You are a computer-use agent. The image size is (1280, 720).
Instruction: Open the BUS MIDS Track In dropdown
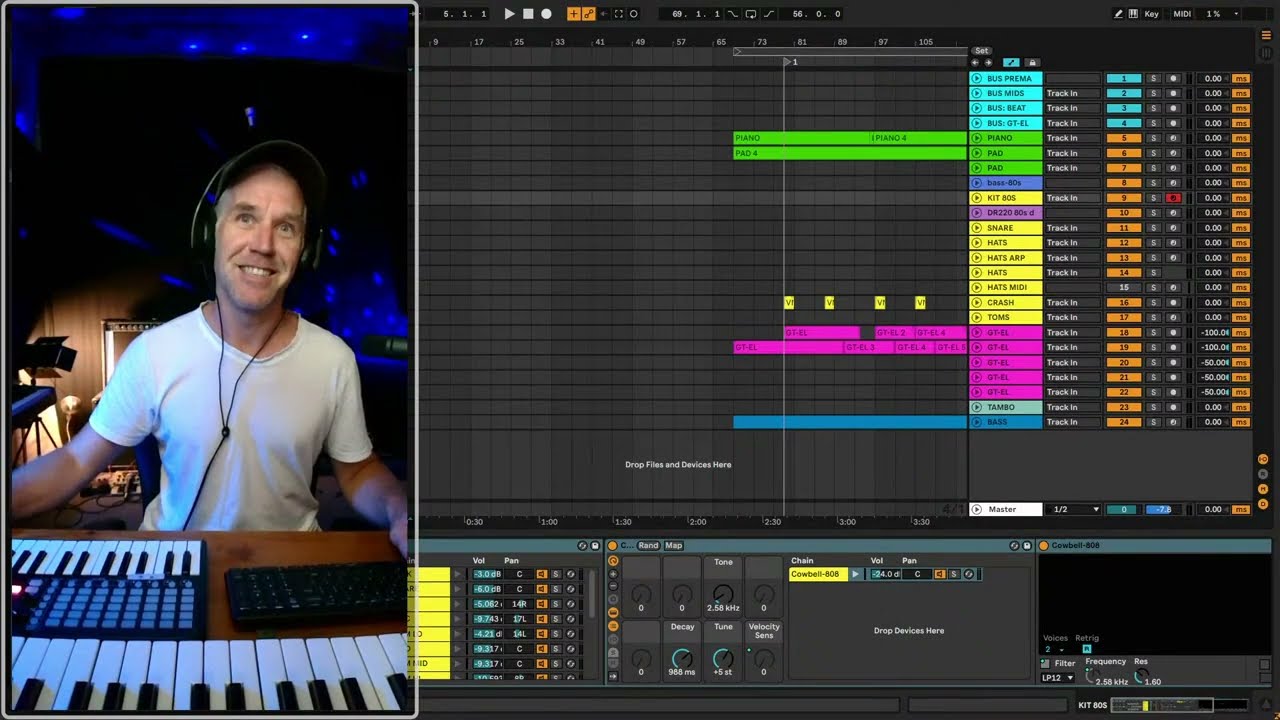(1071, 93)
